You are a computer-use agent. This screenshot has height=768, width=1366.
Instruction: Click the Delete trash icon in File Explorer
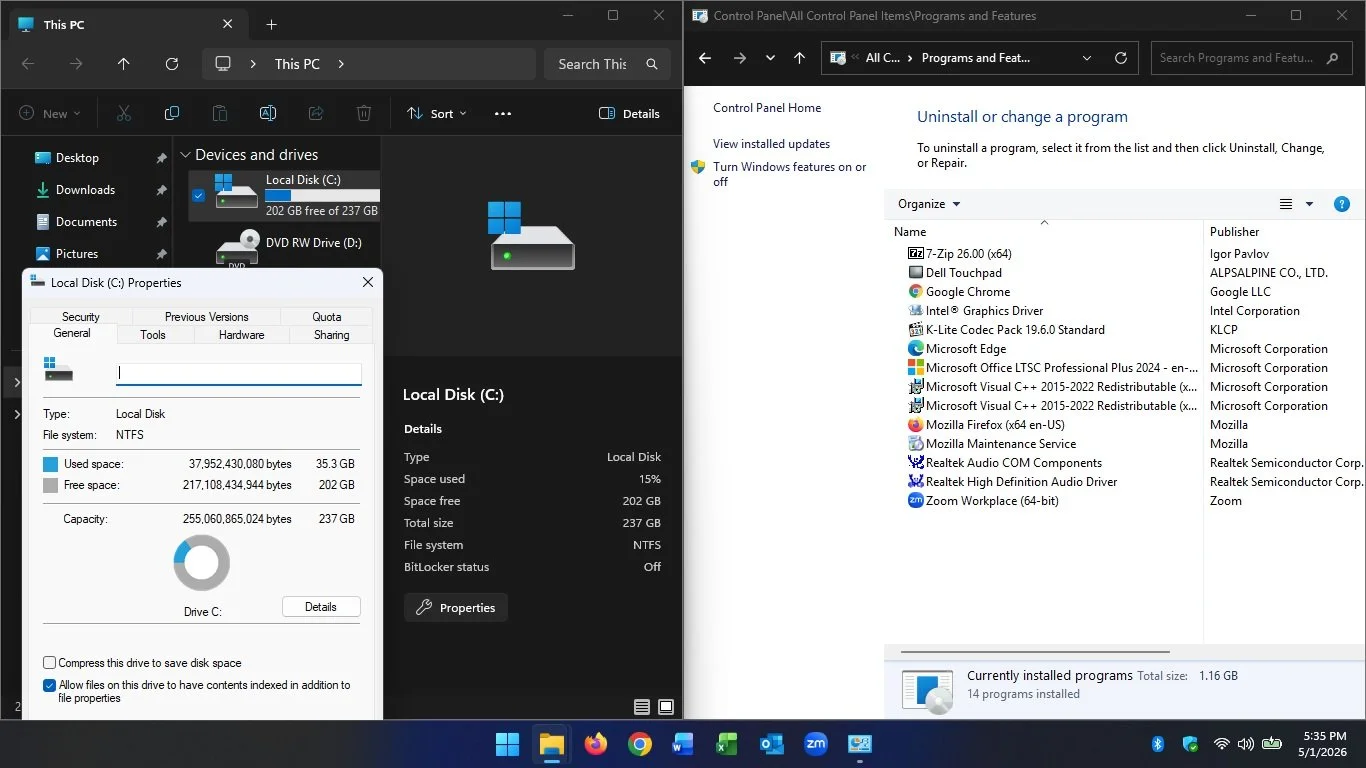coord(364,114)
